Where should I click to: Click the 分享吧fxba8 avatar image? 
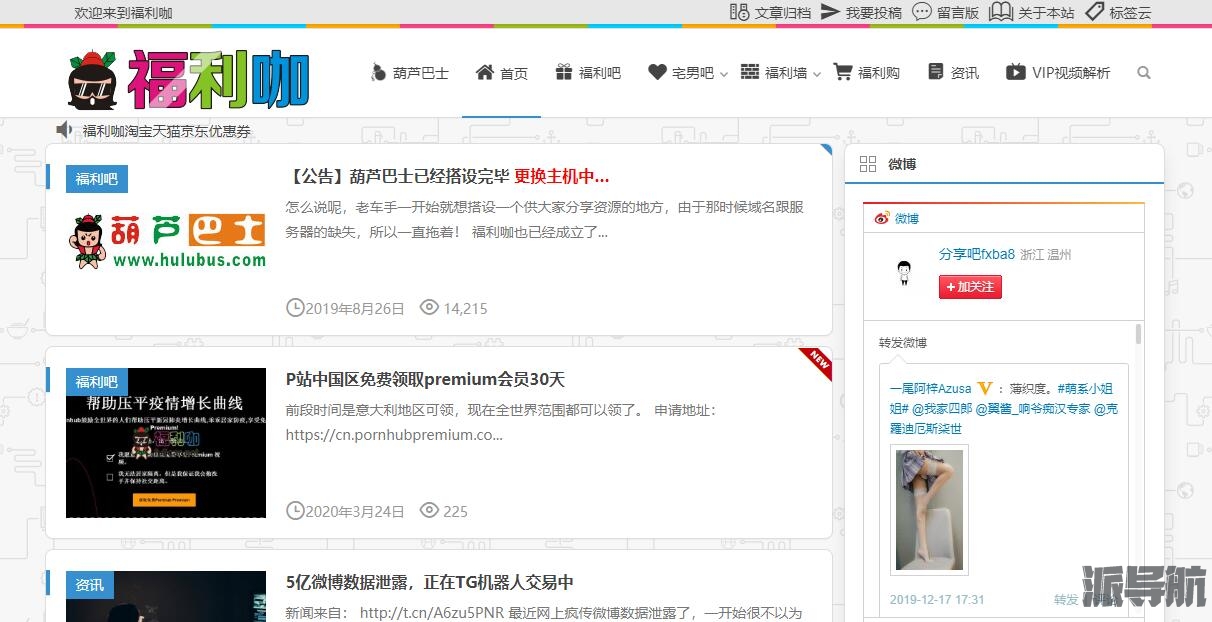[x=905, y=273]
